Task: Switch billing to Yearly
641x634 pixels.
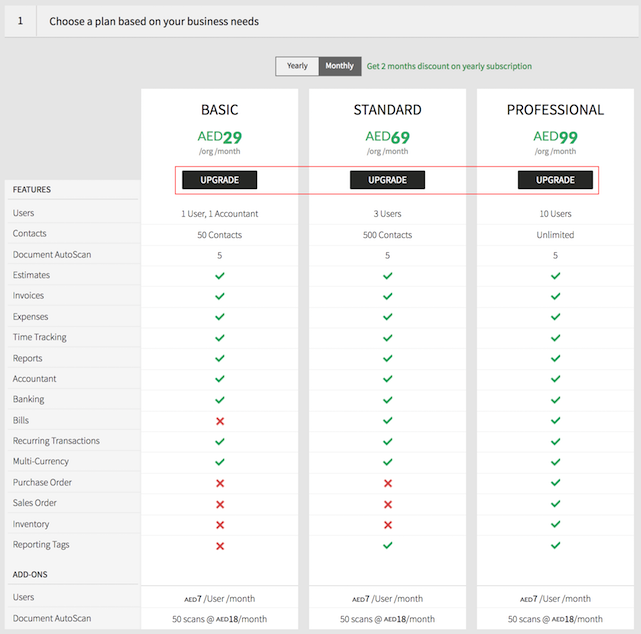Action: pyautogui.click(x=297, y=66)
